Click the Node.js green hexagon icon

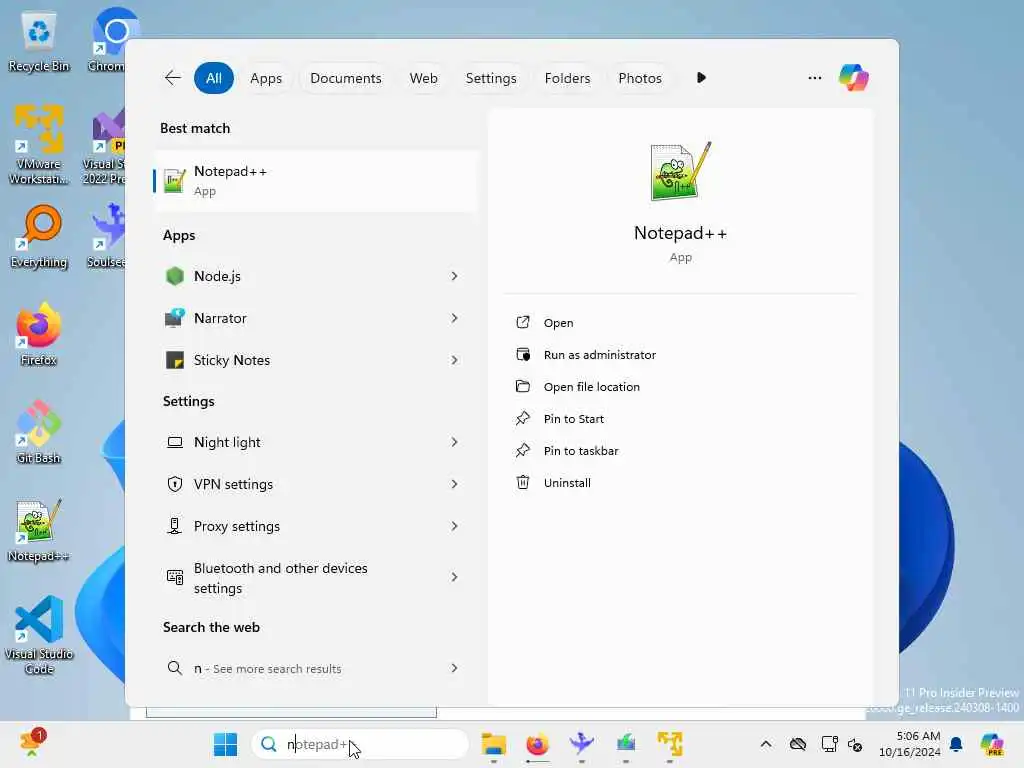pyautogui.click(x=174, y=276)
